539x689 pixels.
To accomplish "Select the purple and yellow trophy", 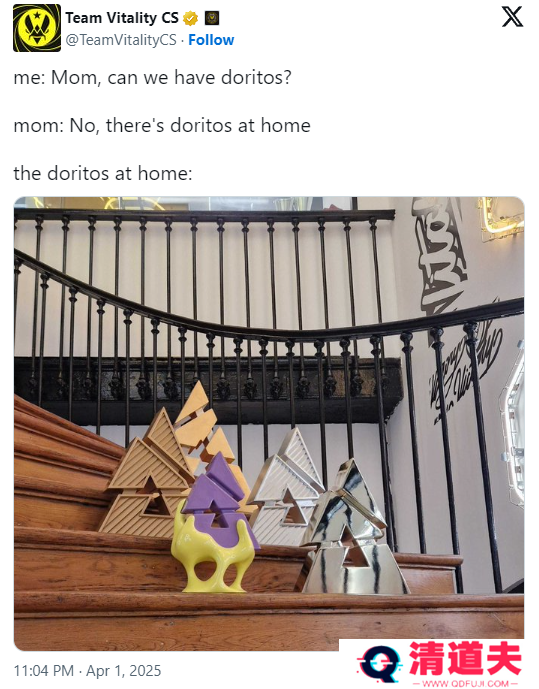I will click(215, 523).
